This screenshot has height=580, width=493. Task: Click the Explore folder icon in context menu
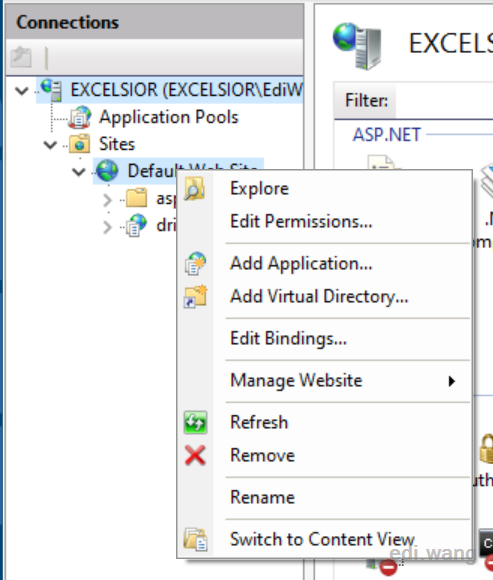point(195,189)
